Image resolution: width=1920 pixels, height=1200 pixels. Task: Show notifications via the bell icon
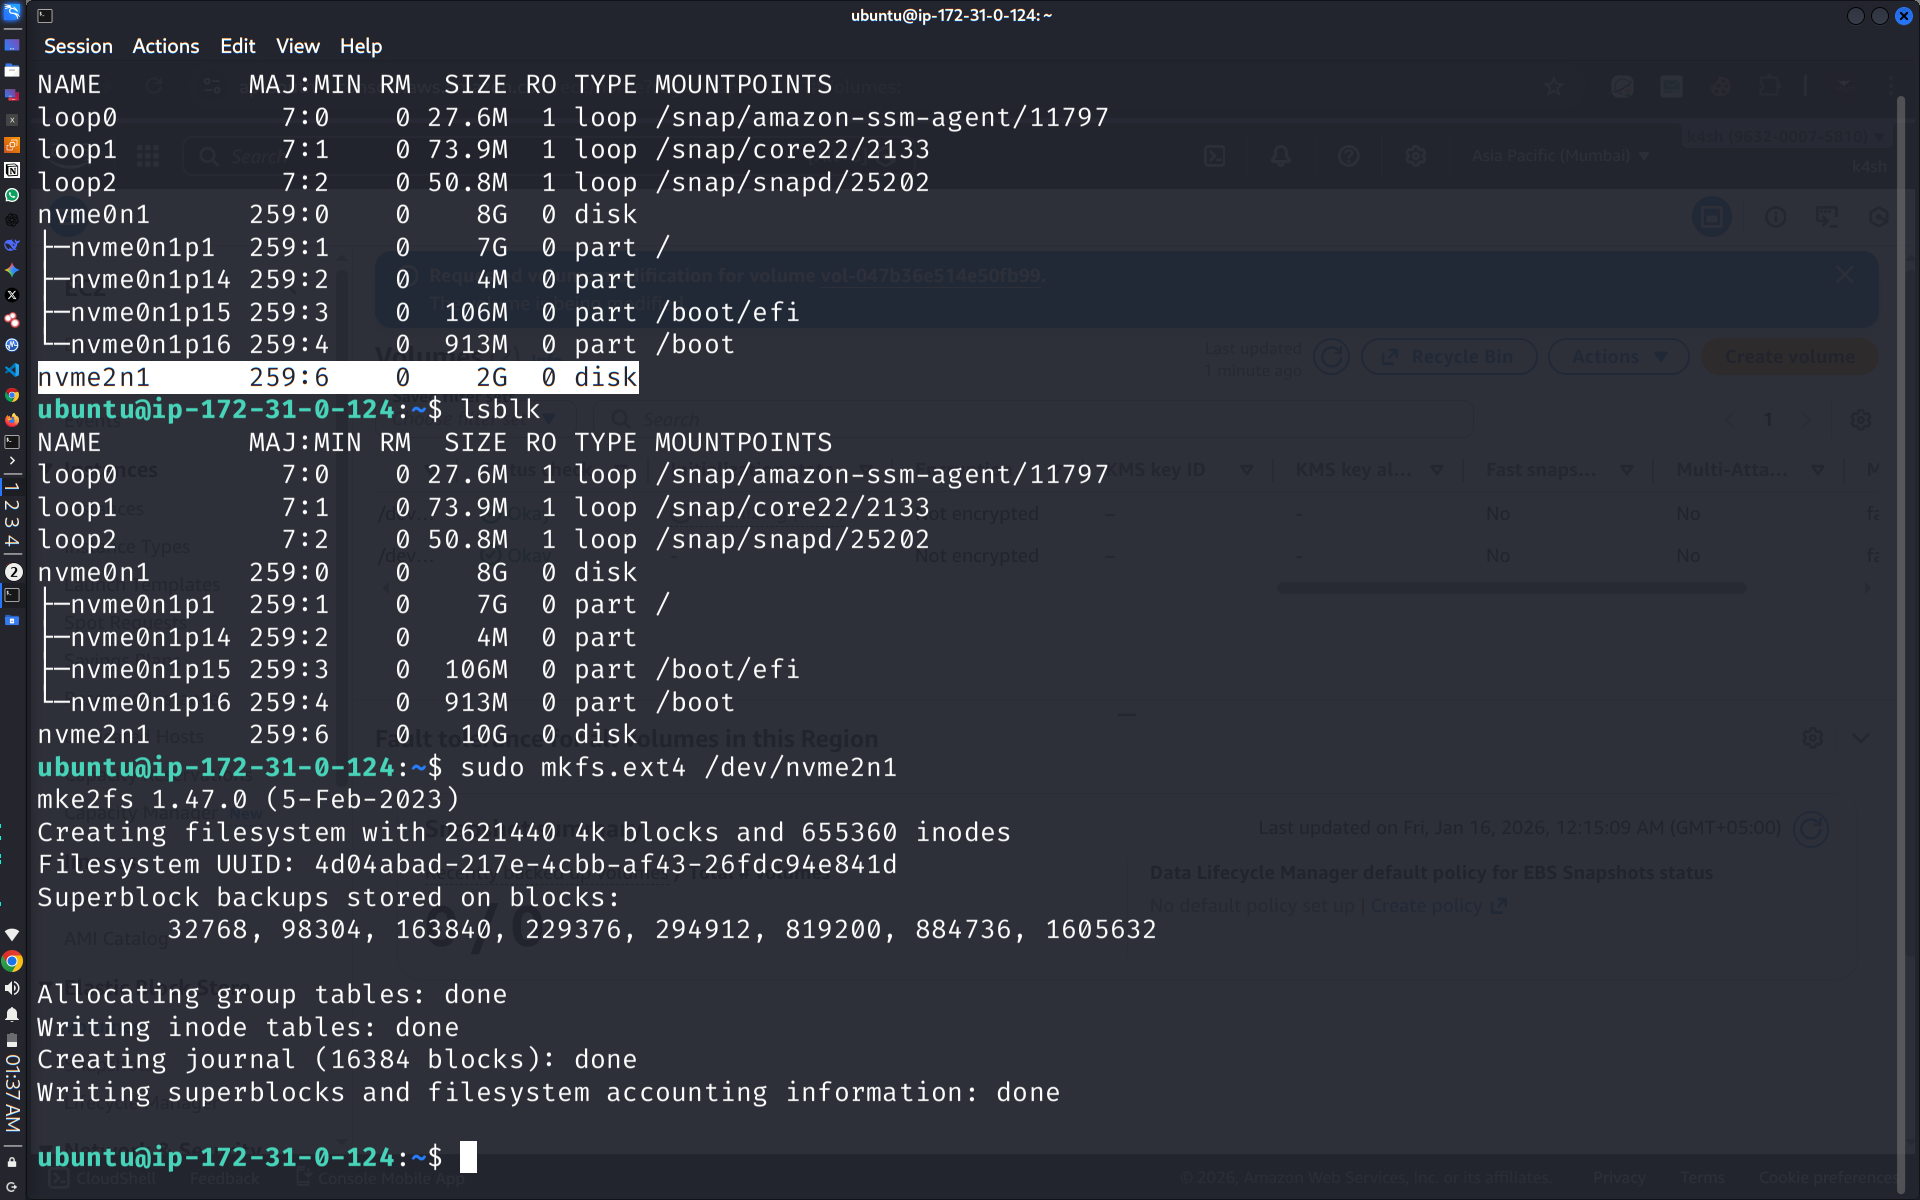pos(12,1014)
